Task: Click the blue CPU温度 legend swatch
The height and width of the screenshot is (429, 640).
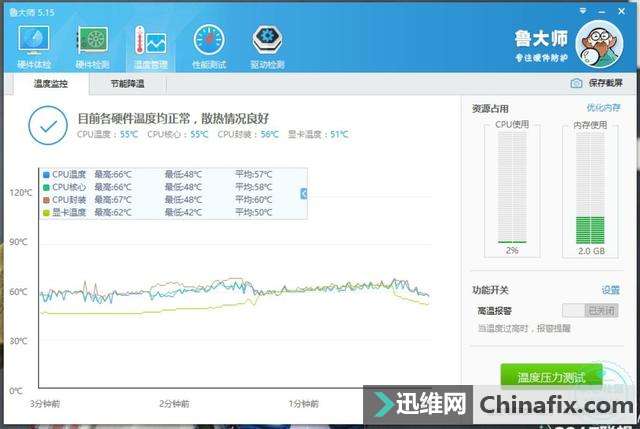Action: [x=46, y=175]
